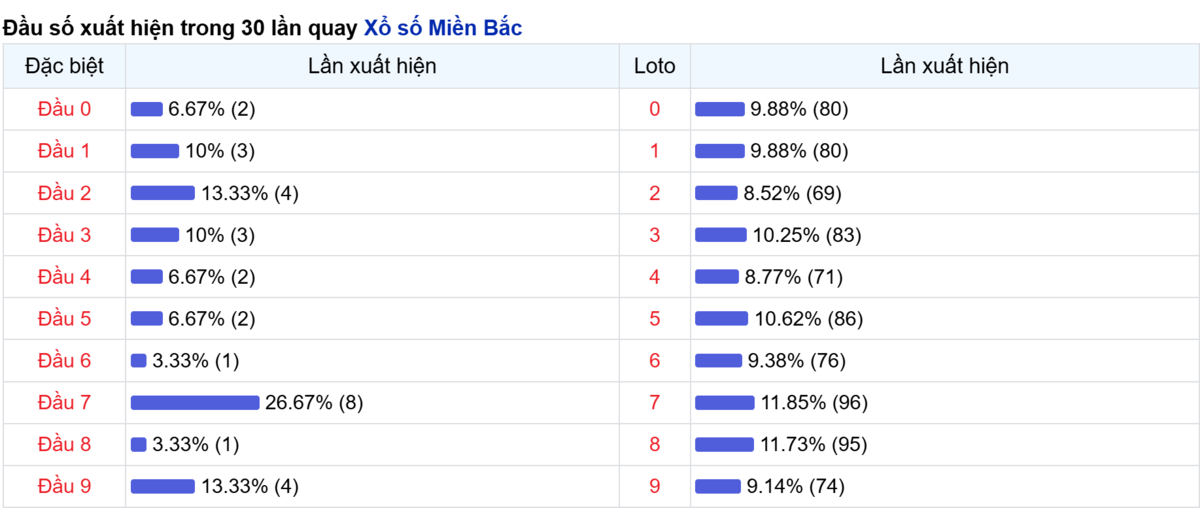1200x508 pixels.
Task: Select the Đầu 6 row label
Action: (64, 361)
